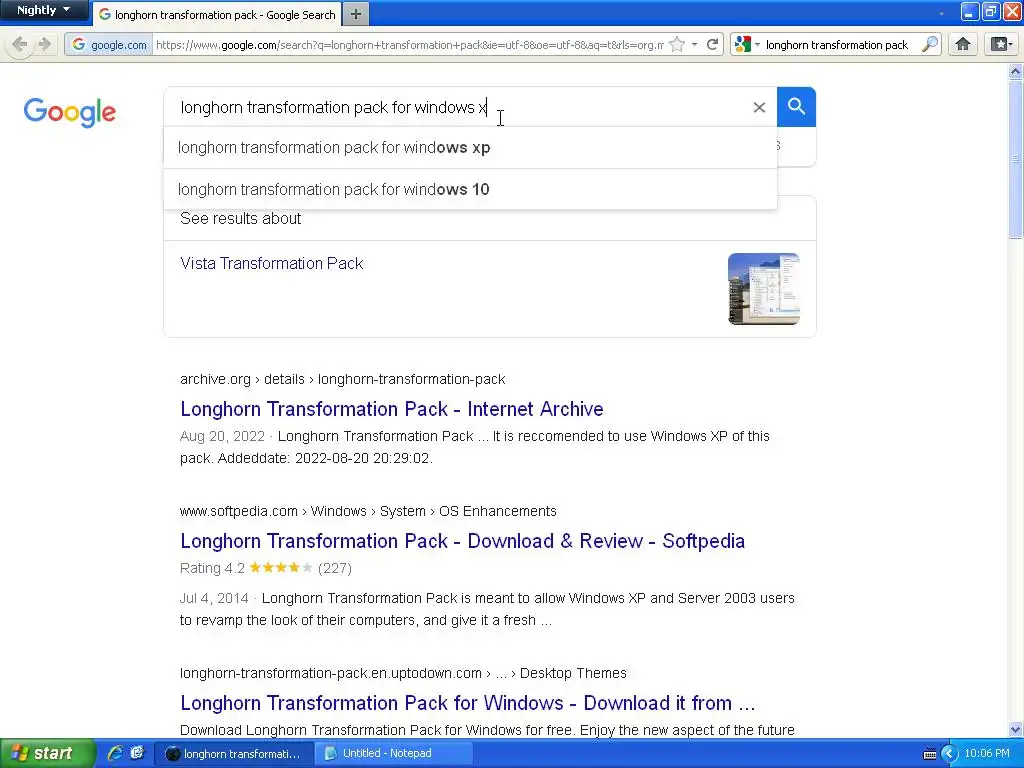Click the google.com site identity button
The width and height of the screenshot is (1024, 768).
[x=109, y=44]
